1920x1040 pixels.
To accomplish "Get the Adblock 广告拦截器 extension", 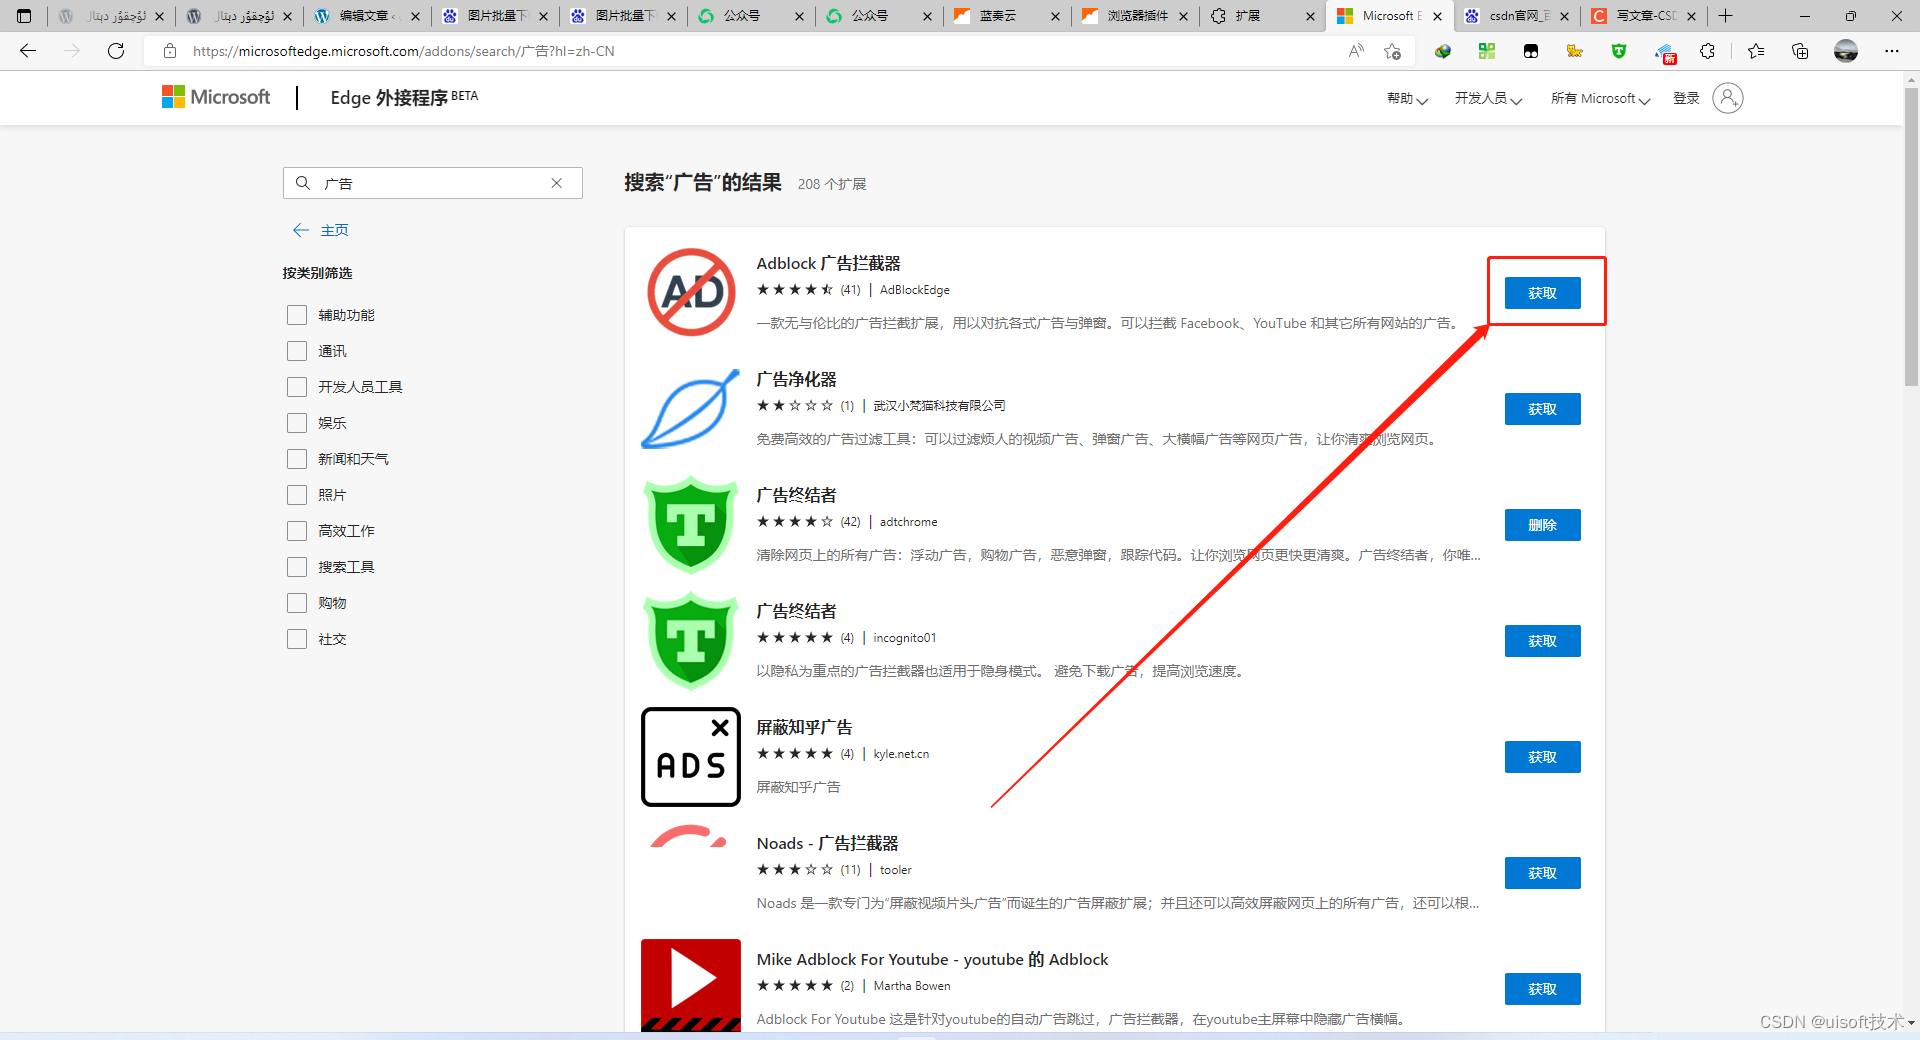I will point(1542,293).
